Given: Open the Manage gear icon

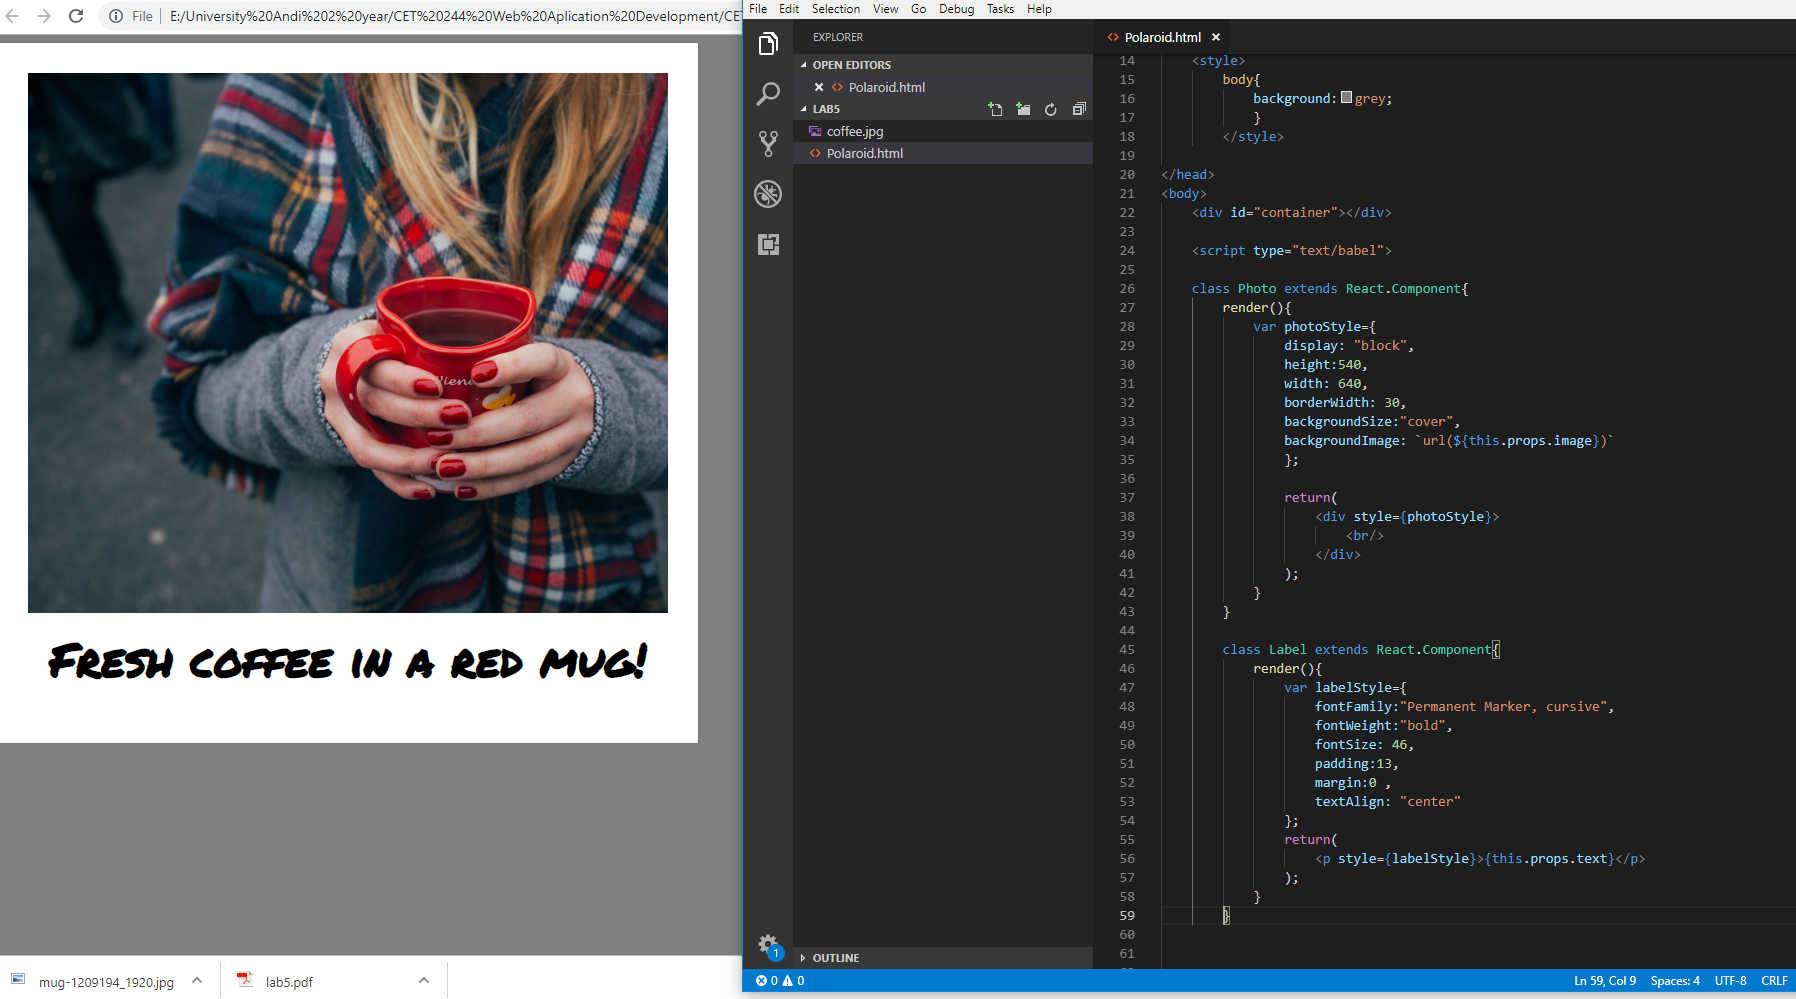Looking at the screenshot, I should (767, 944).
